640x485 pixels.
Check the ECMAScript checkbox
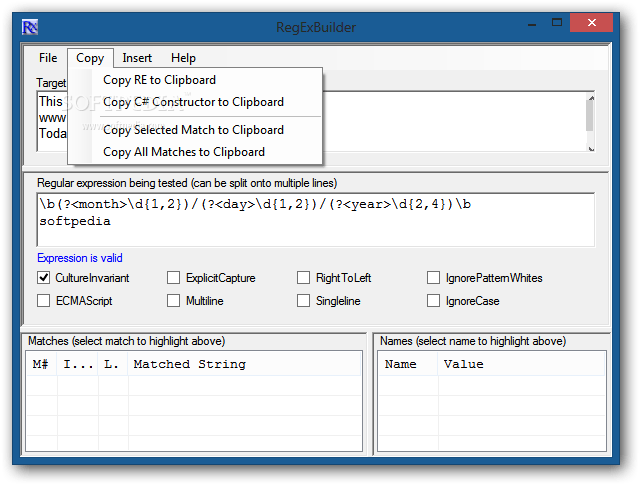[x=44, y=300]
